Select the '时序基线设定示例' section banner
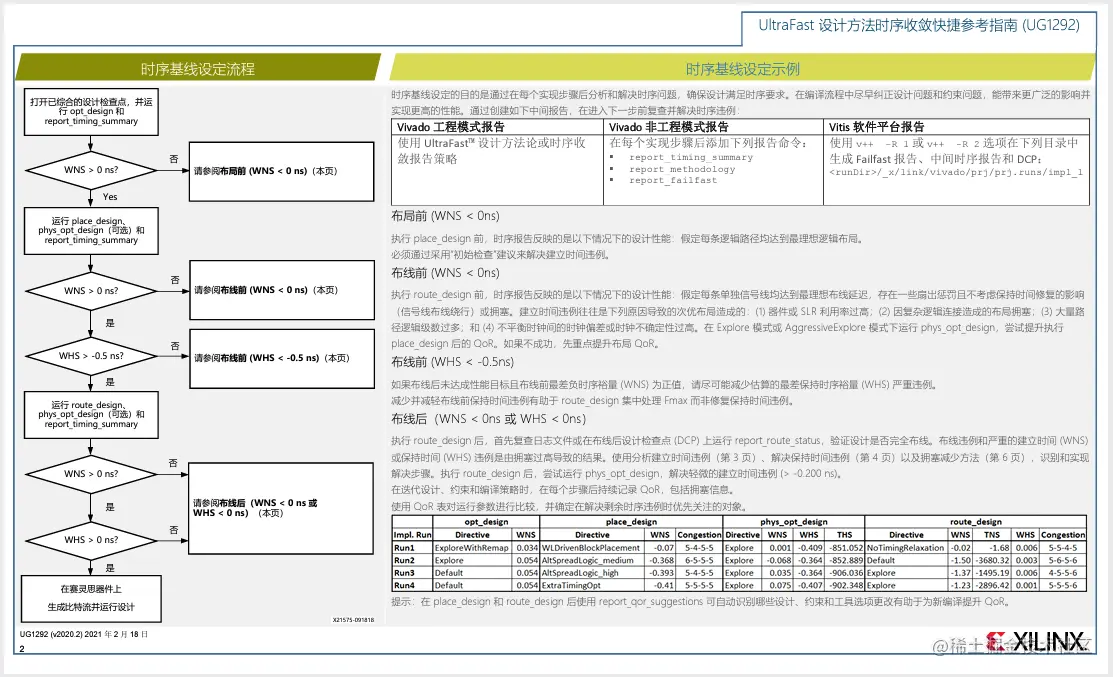Screen dimensions: 1113x677 pyautogui.click(x=742, y=68)
